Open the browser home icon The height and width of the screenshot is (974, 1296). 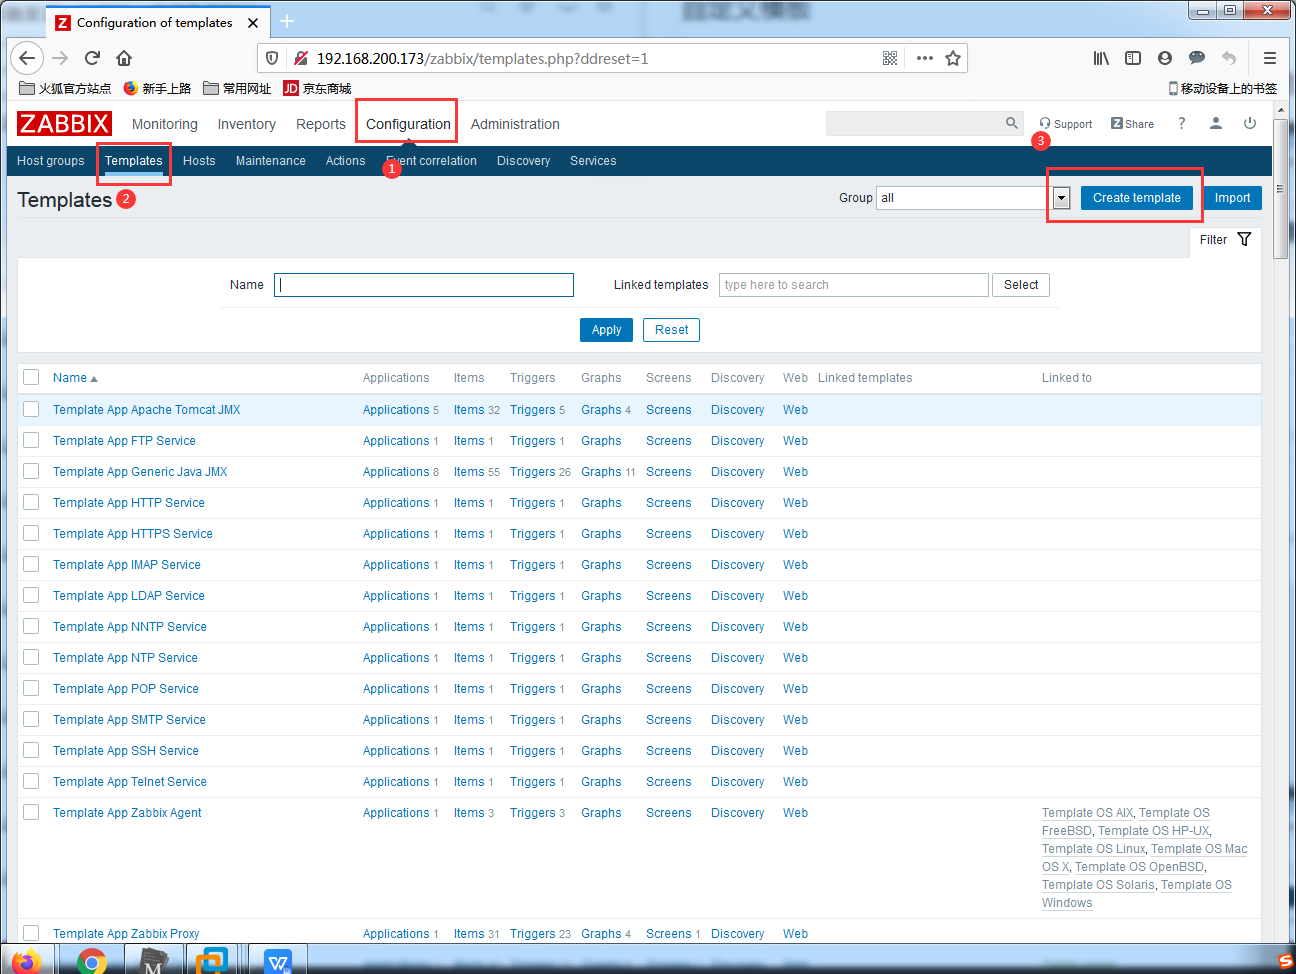point(124,58)
